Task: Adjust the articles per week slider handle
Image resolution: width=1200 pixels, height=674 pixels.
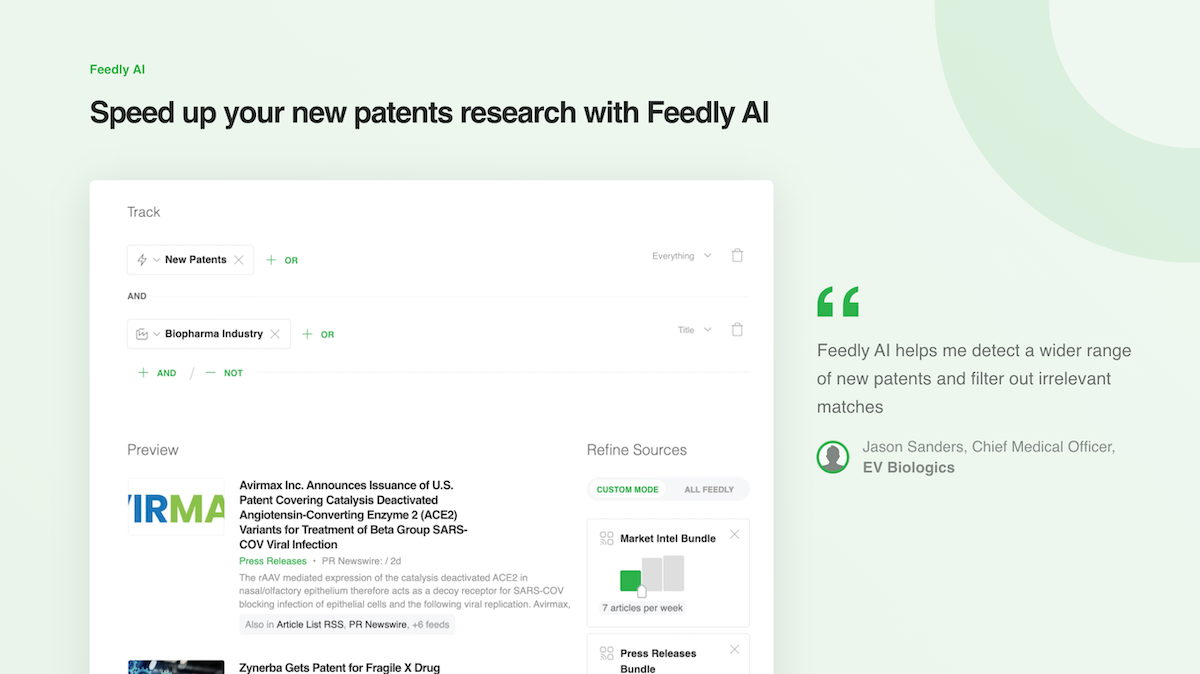Action: (x=642, y=592)
